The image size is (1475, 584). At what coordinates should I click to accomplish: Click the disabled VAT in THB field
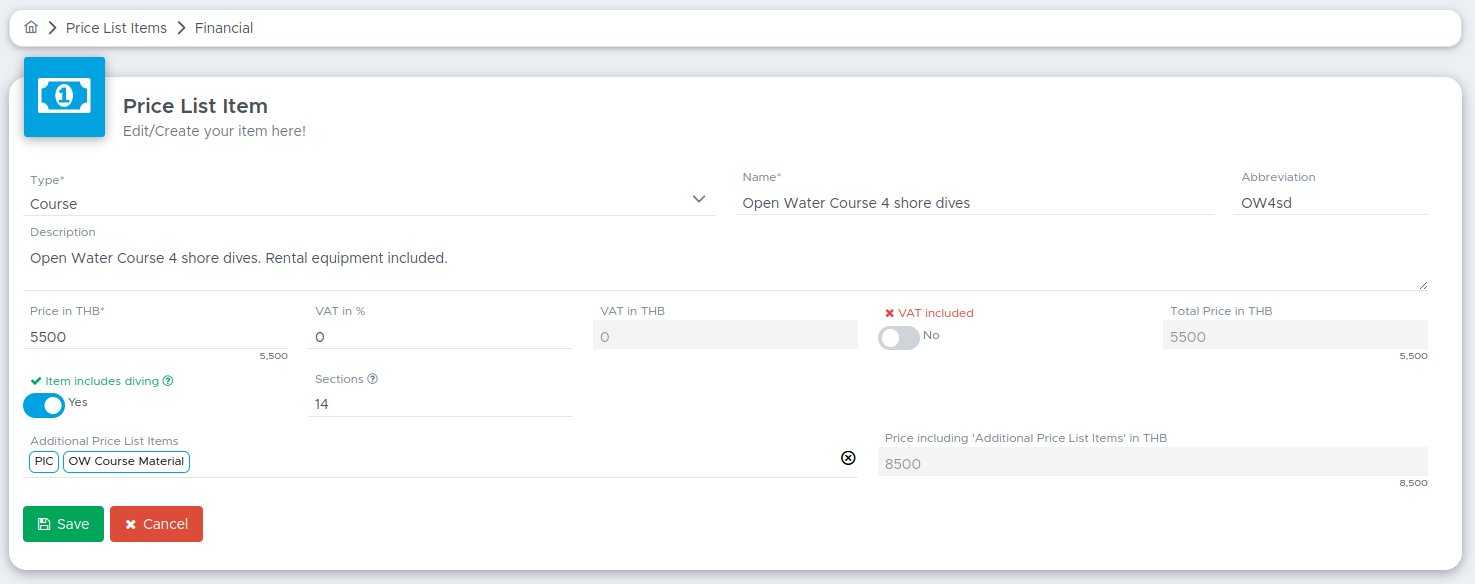pyautogui.click(x=725, y=335)
